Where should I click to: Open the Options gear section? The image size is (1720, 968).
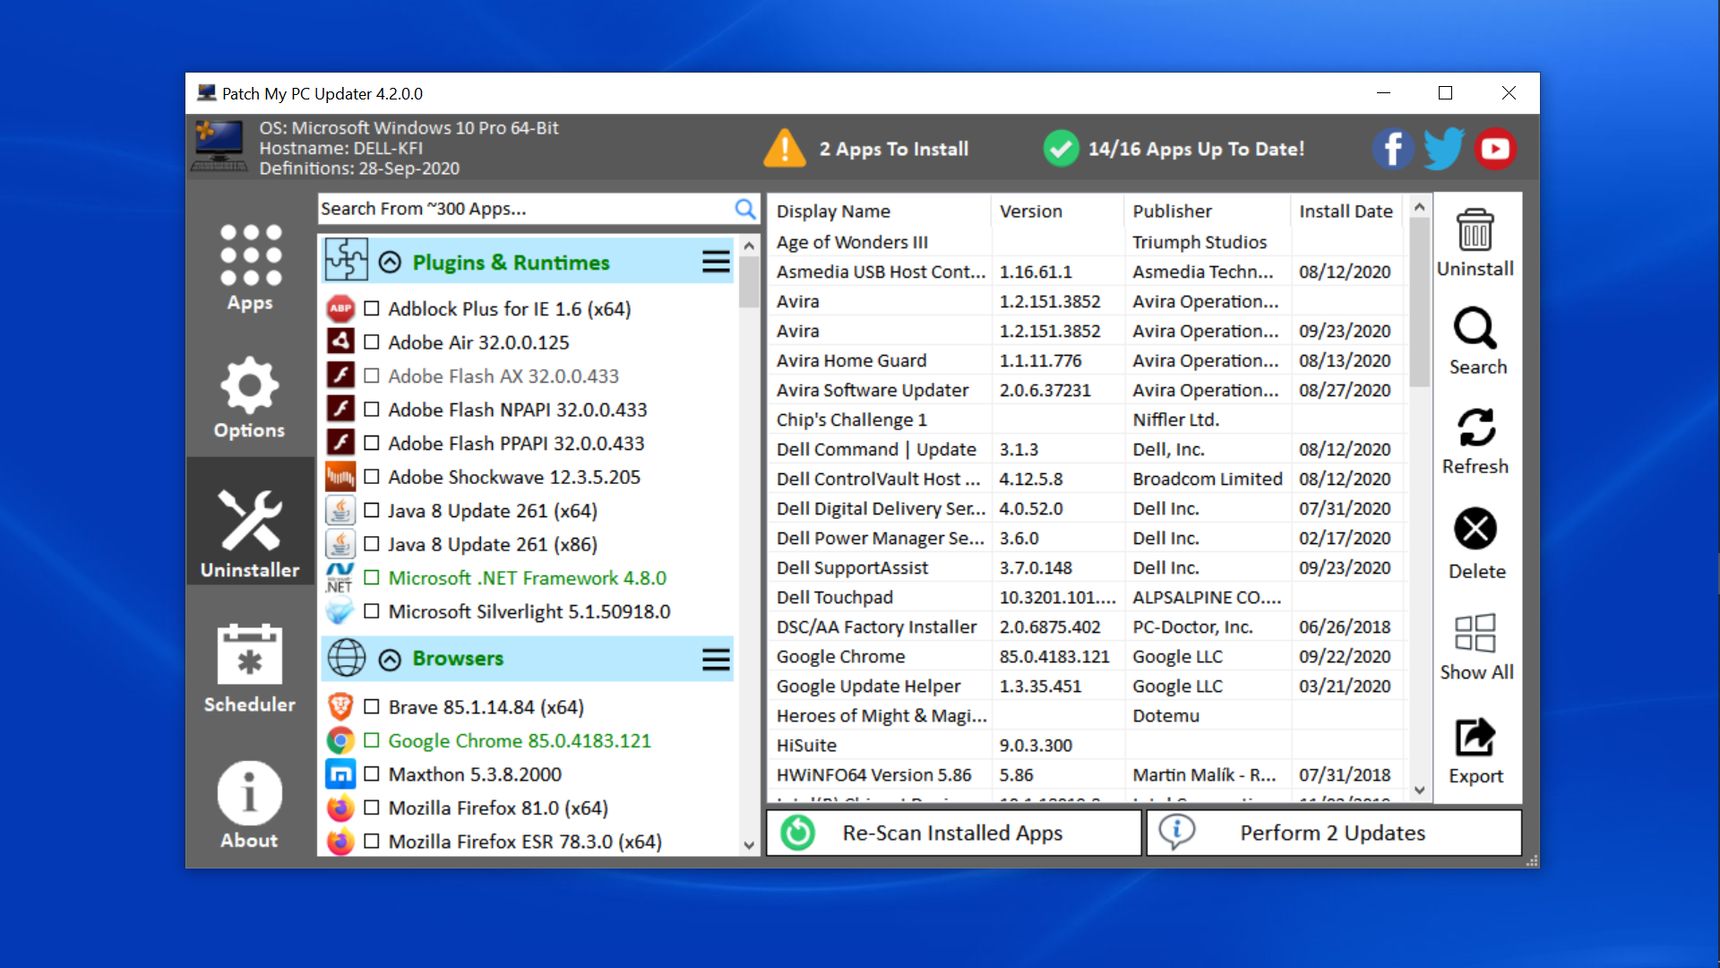pyautogui.click(x=249, y=398)
